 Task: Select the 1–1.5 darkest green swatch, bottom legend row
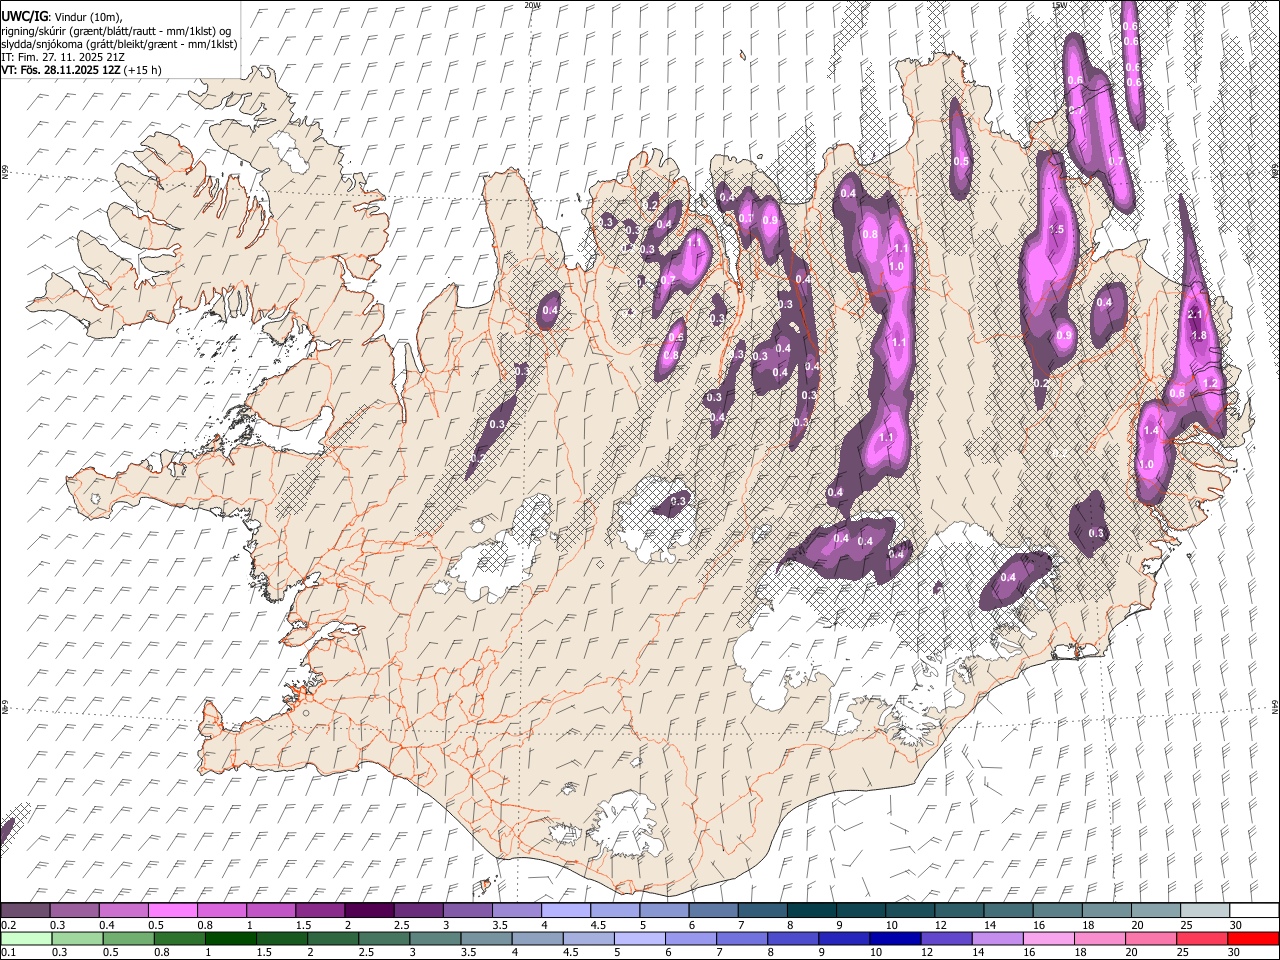[x=230, y=938]
